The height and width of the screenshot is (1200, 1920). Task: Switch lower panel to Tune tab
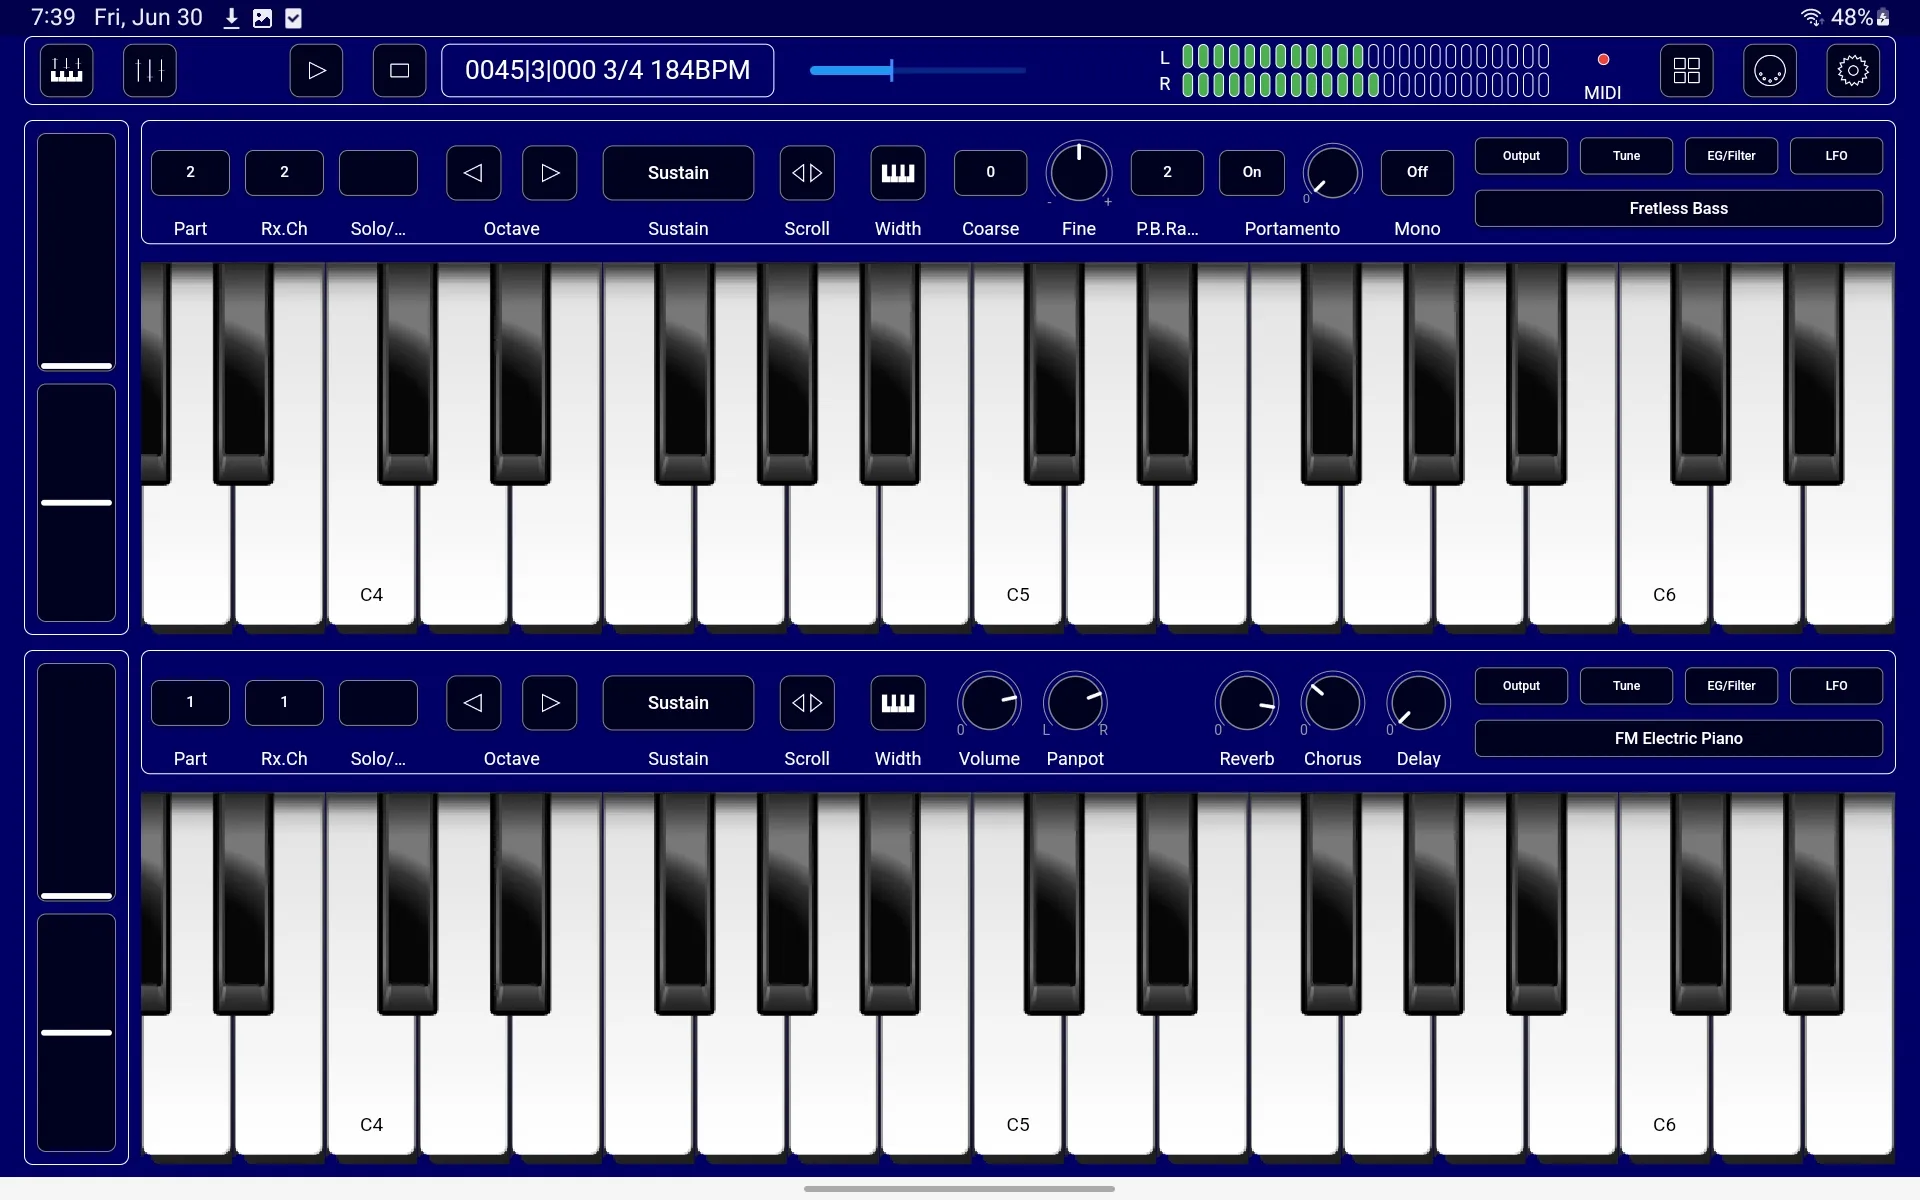(1626, 686)
